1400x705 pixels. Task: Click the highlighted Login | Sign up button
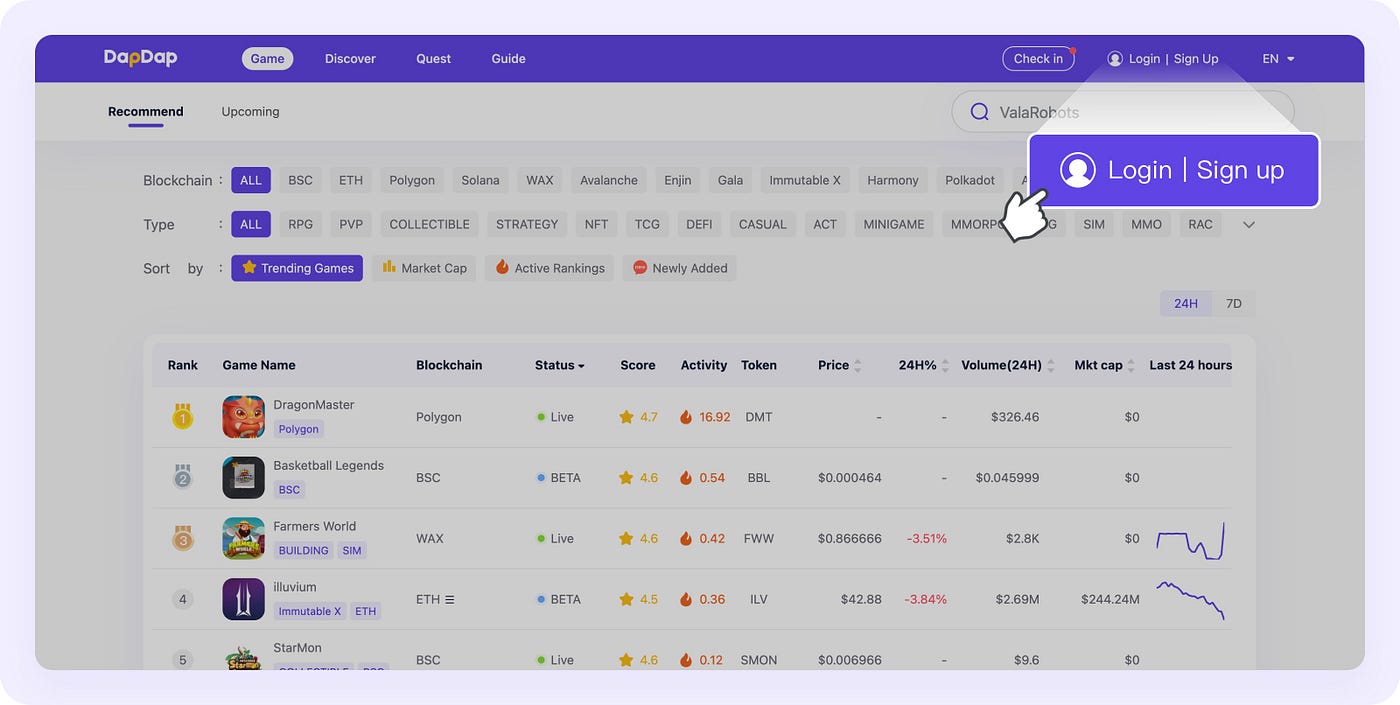click(1174, 170)
